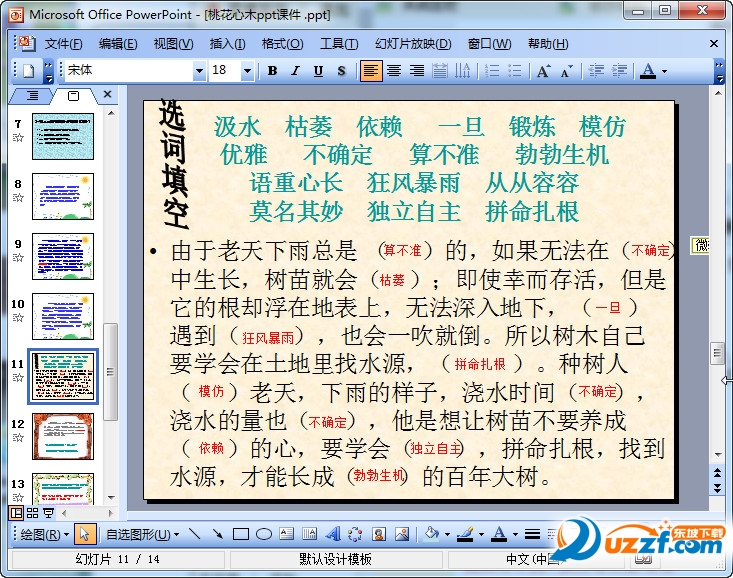This screenshot has height=578, width=733.
Task: Select slide 8 thumbnail
Action: [x=63, y=196]
